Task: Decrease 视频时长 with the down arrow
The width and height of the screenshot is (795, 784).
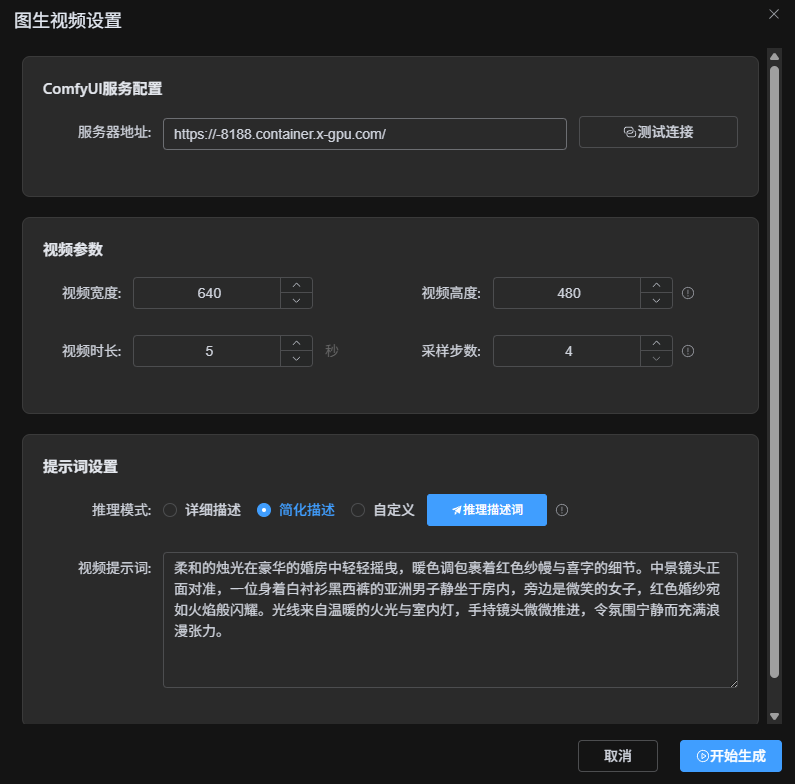Action: click(x=296, y=359)
